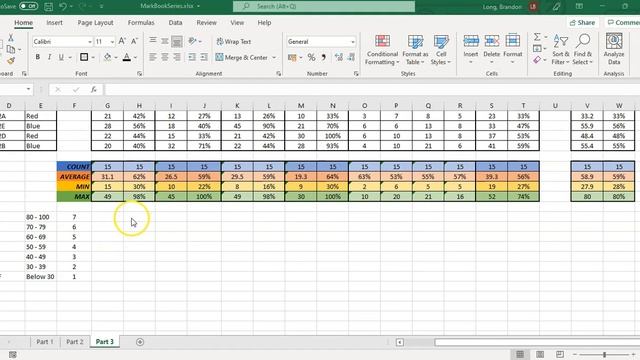Click in the Search box
The width and height of the screenshot is (640, 360).
coord(324,6)
